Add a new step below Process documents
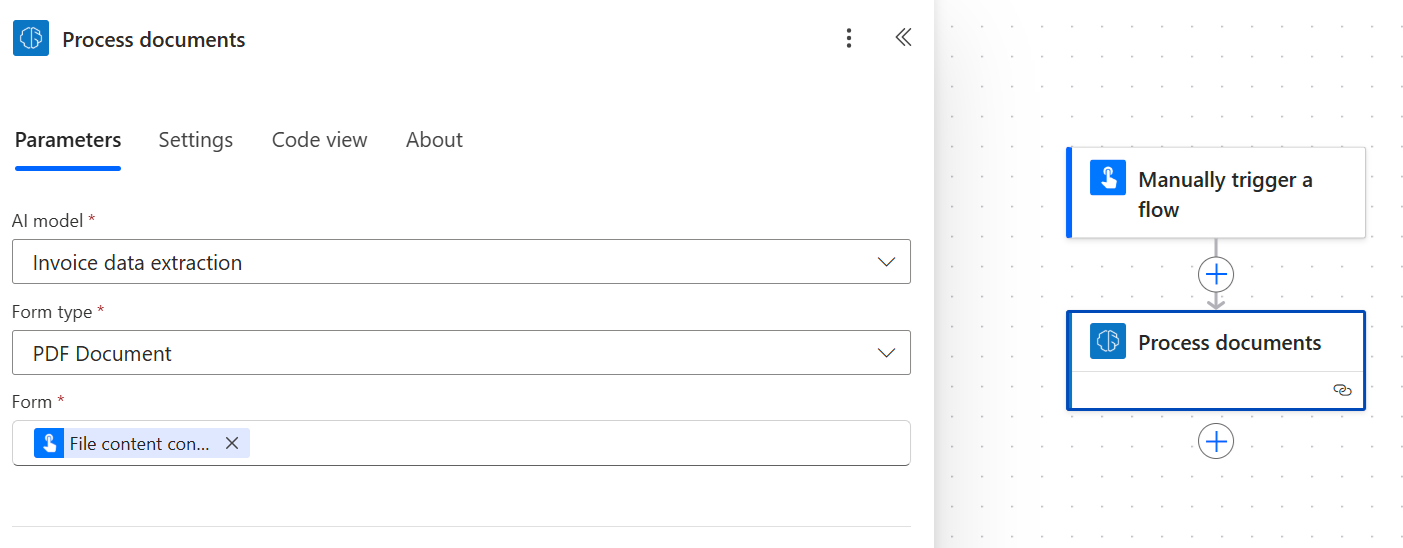The width and height of the screenshot is (1403, 548). [x=1216, y=441]
